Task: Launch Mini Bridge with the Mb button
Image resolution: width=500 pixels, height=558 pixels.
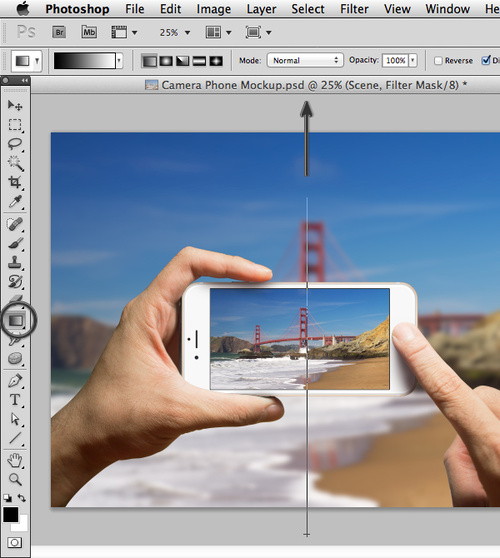Action: [x=89, y=32]
